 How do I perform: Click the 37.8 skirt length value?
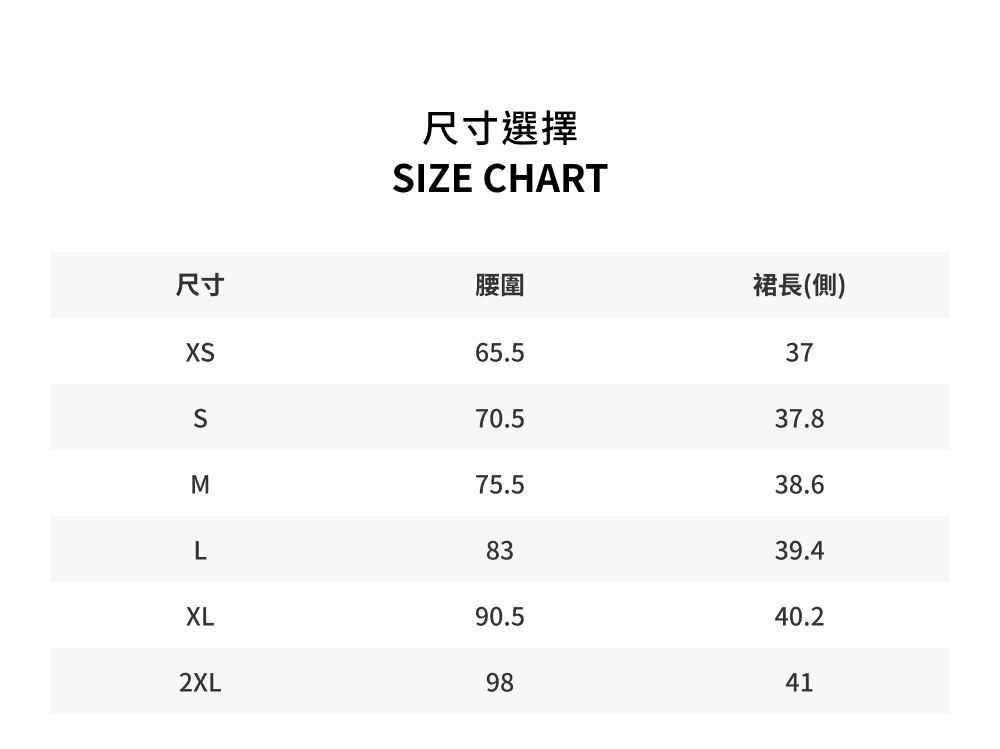(x=799, y=419)
